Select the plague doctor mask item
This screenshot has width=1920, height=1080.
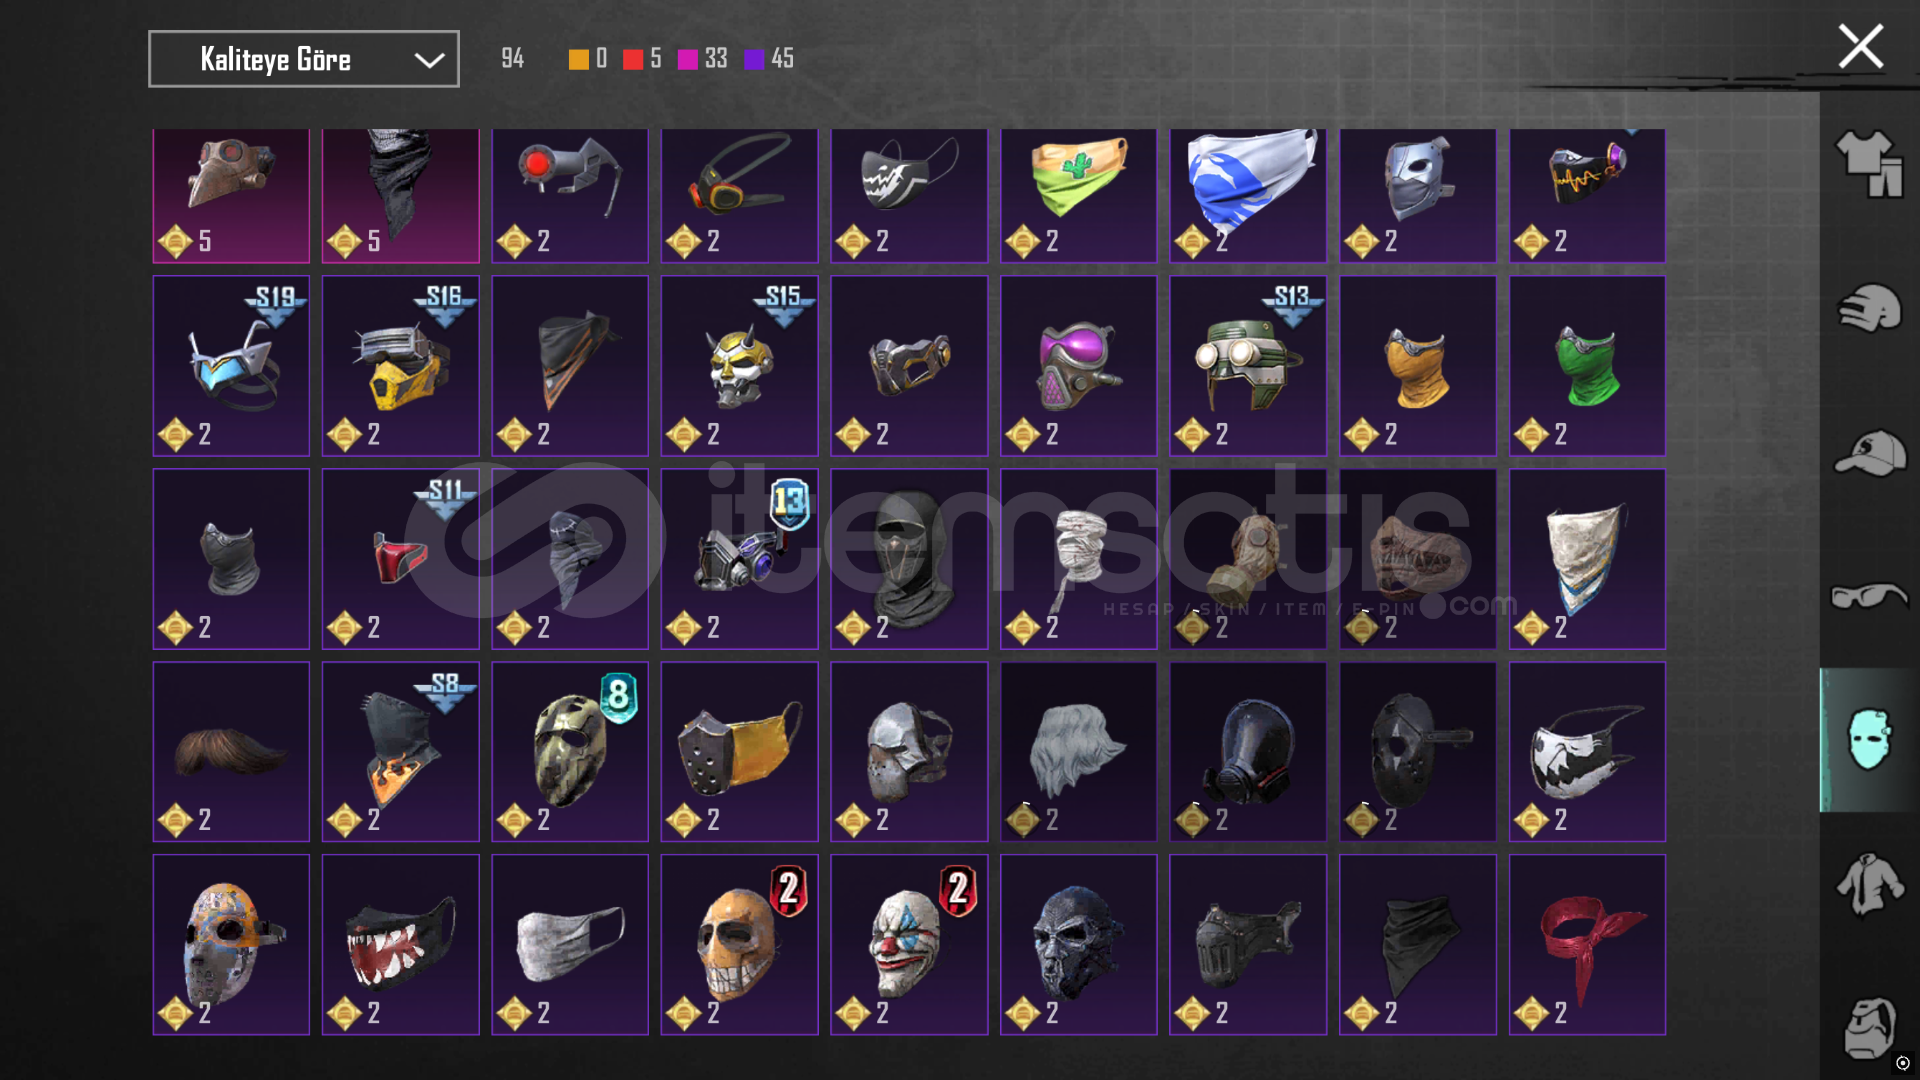[x=231, y=195]
